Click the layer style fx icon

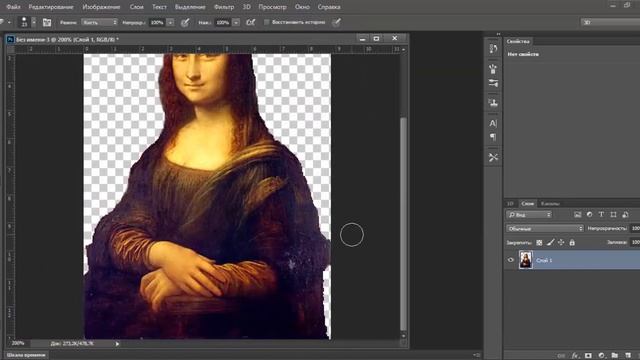coord(575,356)
